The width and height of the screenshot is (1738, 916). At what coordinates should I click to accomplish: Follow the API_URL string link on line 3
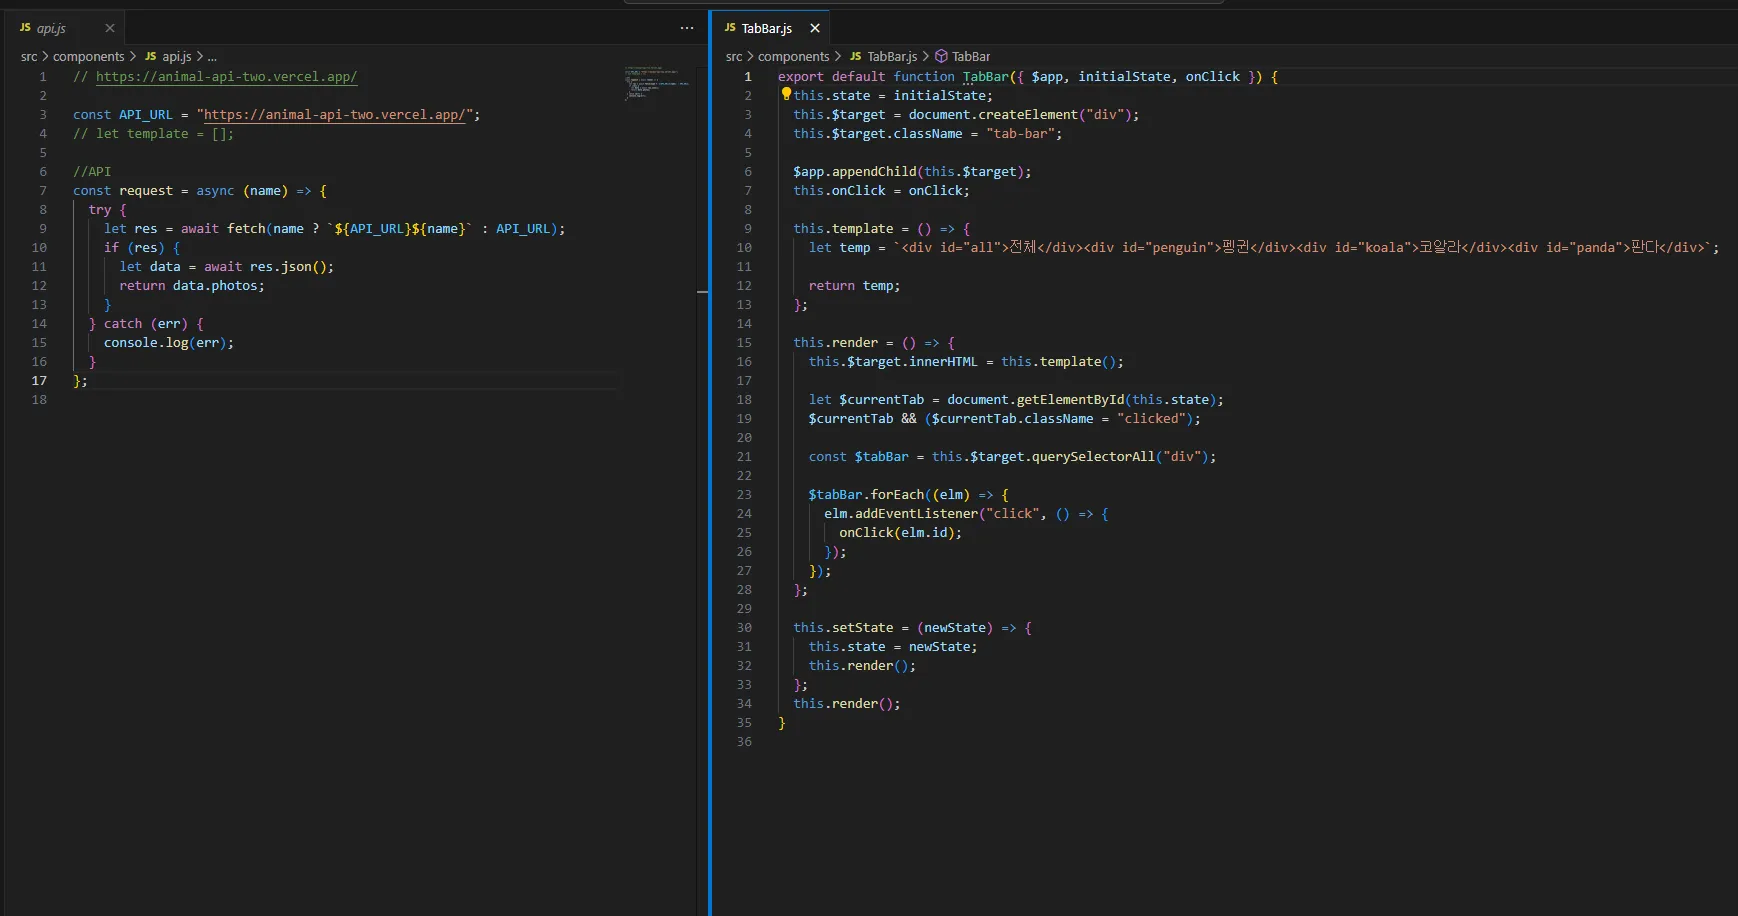coord(335,115)
